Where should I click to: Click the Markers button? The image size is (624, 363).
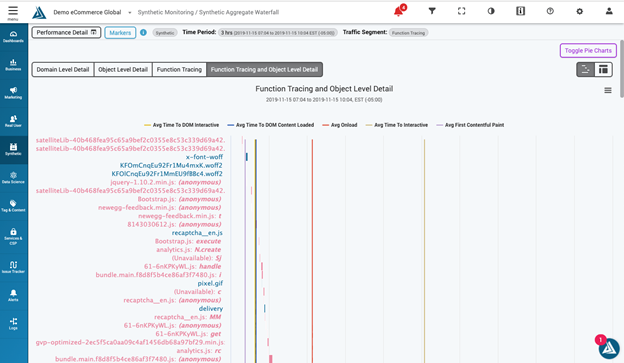(x=120, y=33)
